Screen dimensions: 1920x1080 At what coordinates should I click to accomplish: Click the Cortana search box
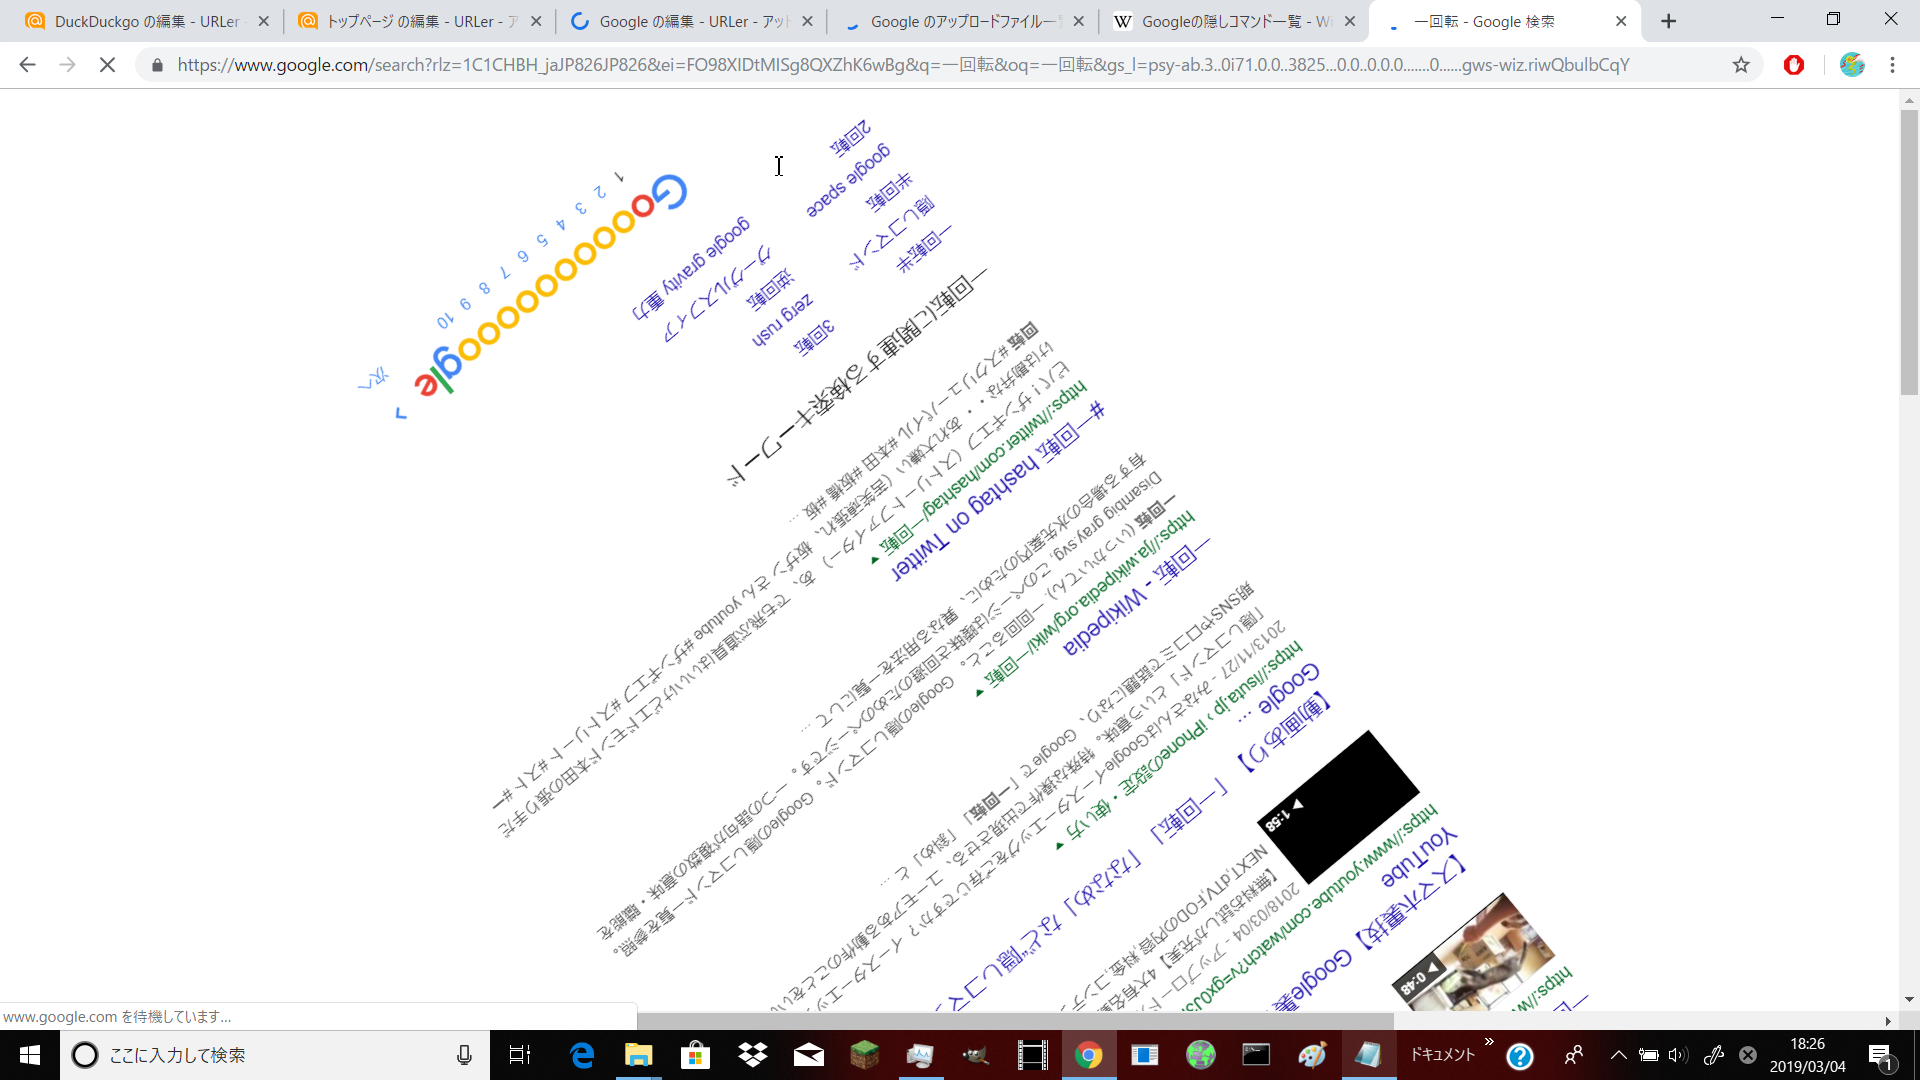tap(275, 1055)
